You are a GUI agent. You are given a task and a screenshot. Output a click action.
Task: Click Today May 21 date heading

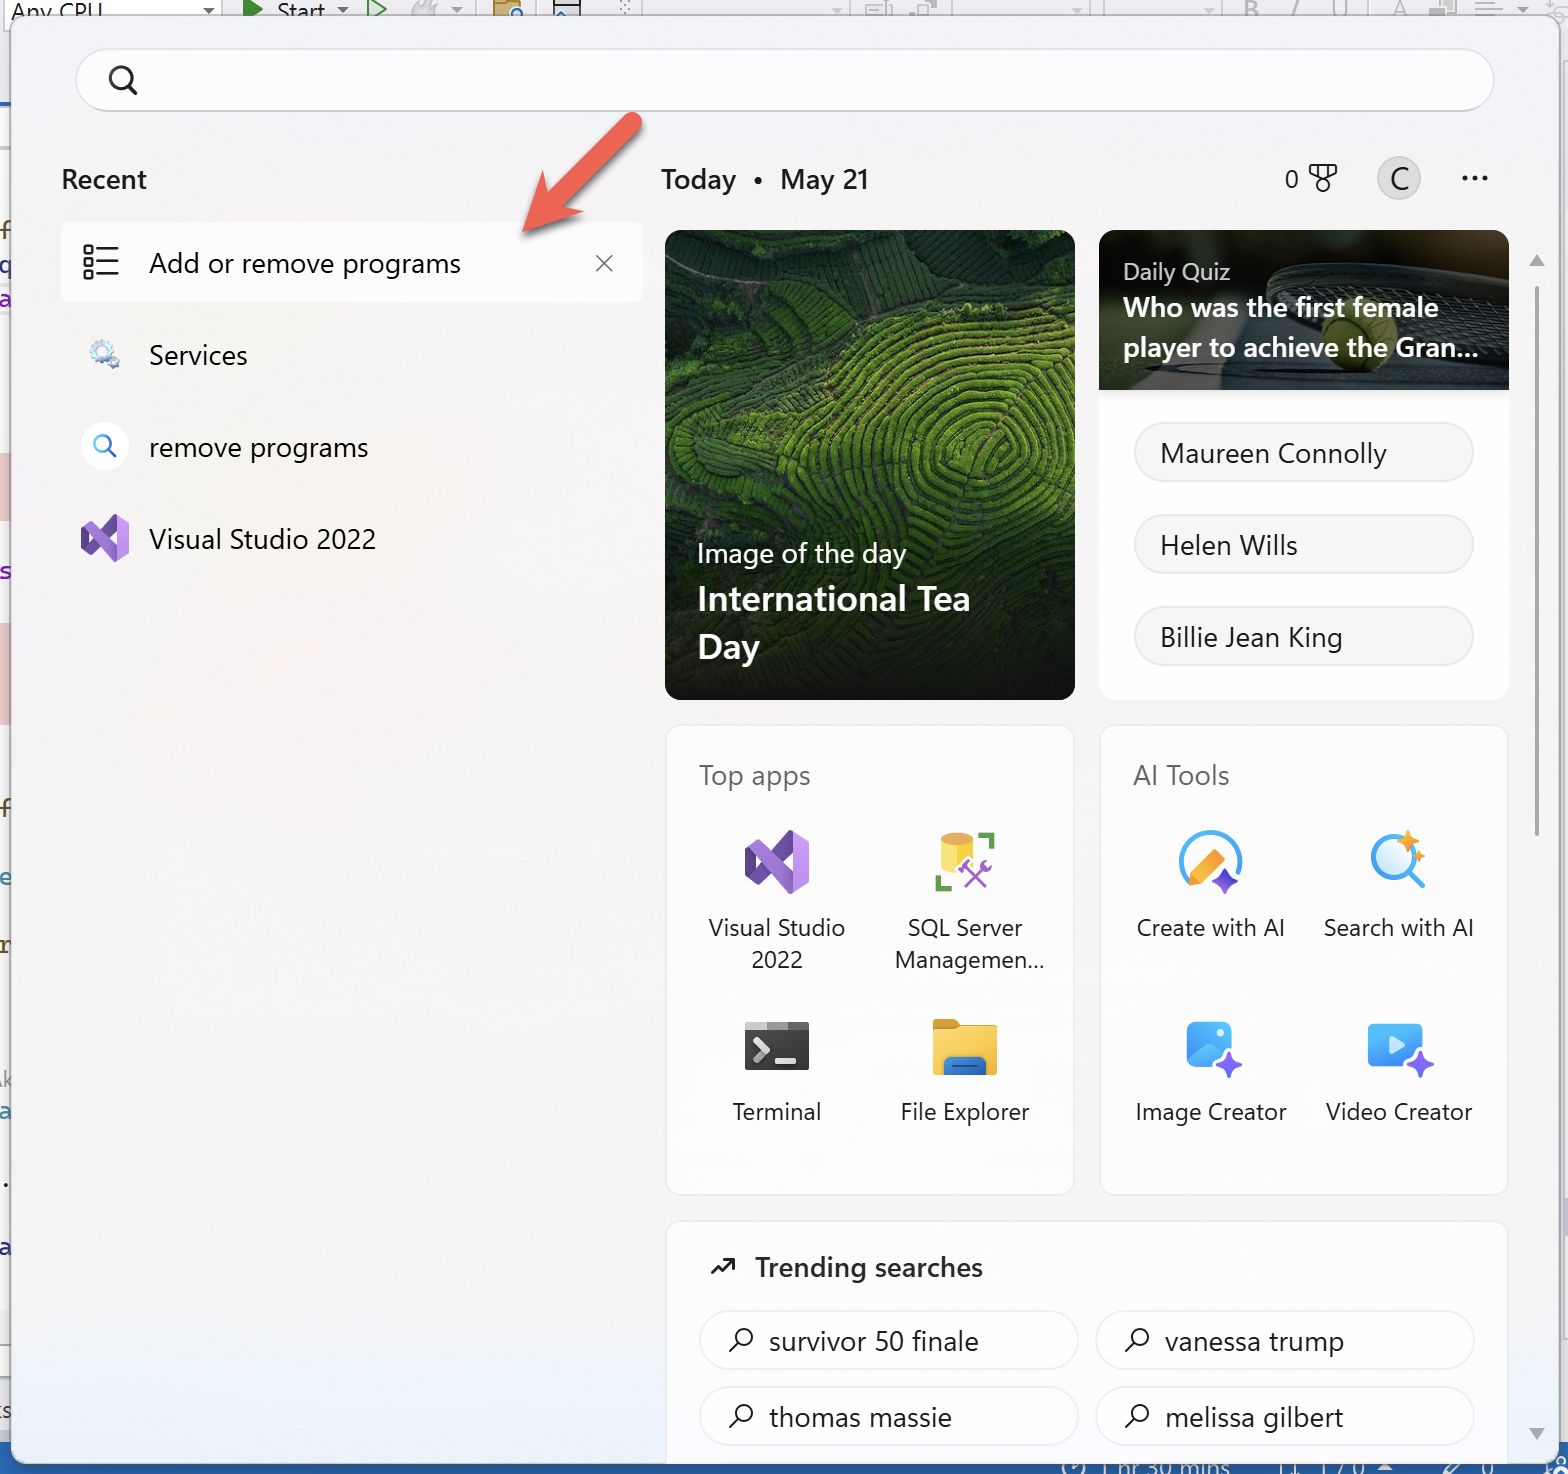pyautogui.click(x=764, y=180)
